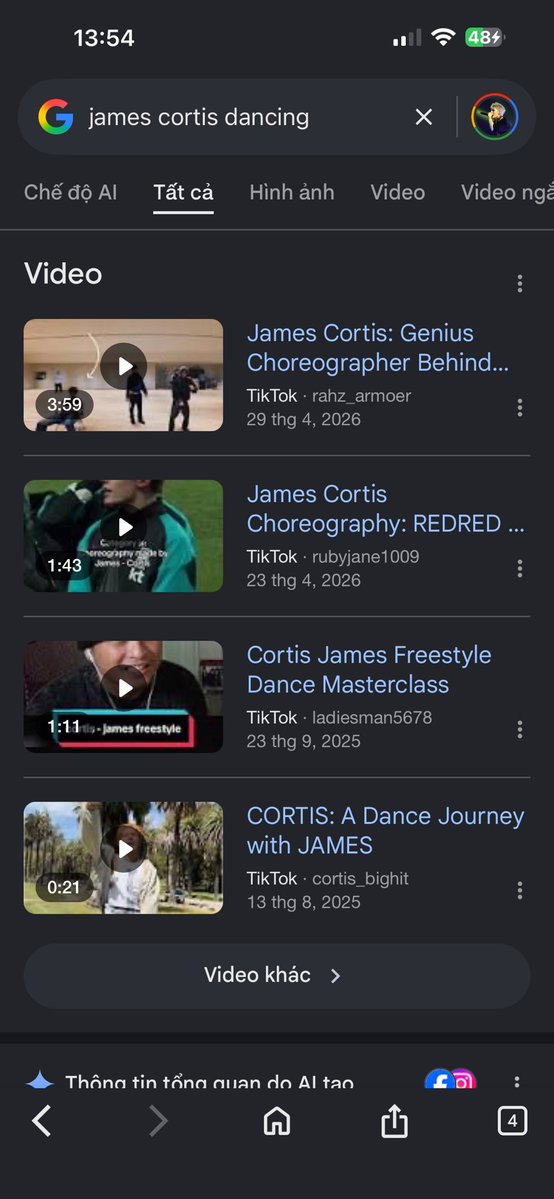Clear the search query with X icon

pos(423,117)
